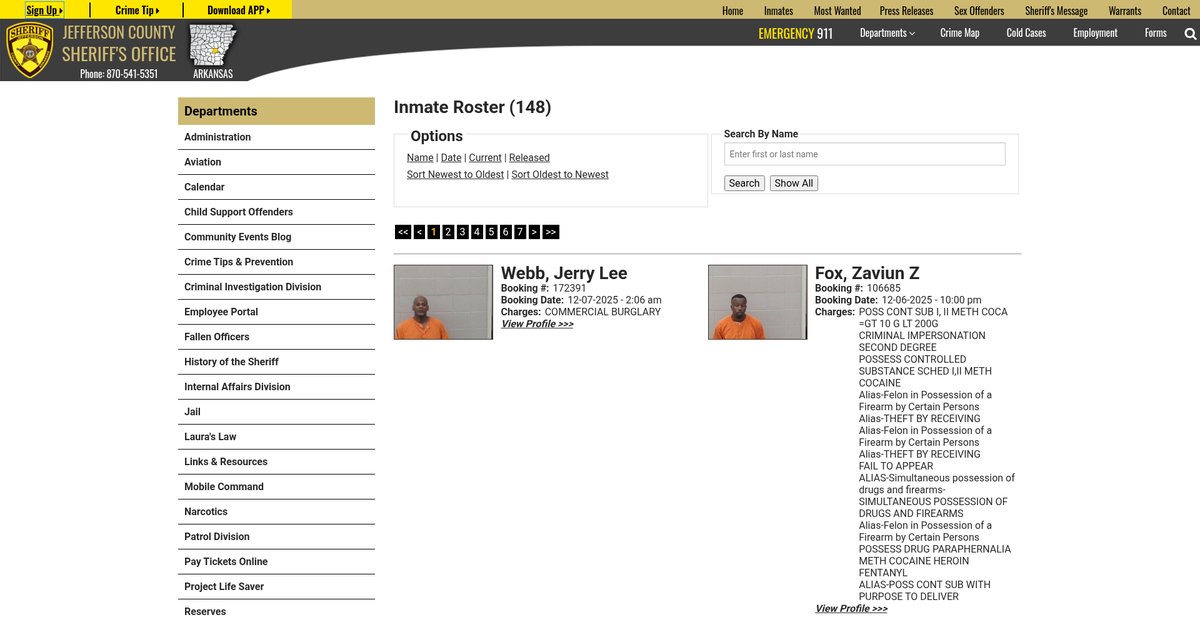1200x620 pixels.
Task: Click the Arkansas state map icon
Action: [x=213, y=45]
